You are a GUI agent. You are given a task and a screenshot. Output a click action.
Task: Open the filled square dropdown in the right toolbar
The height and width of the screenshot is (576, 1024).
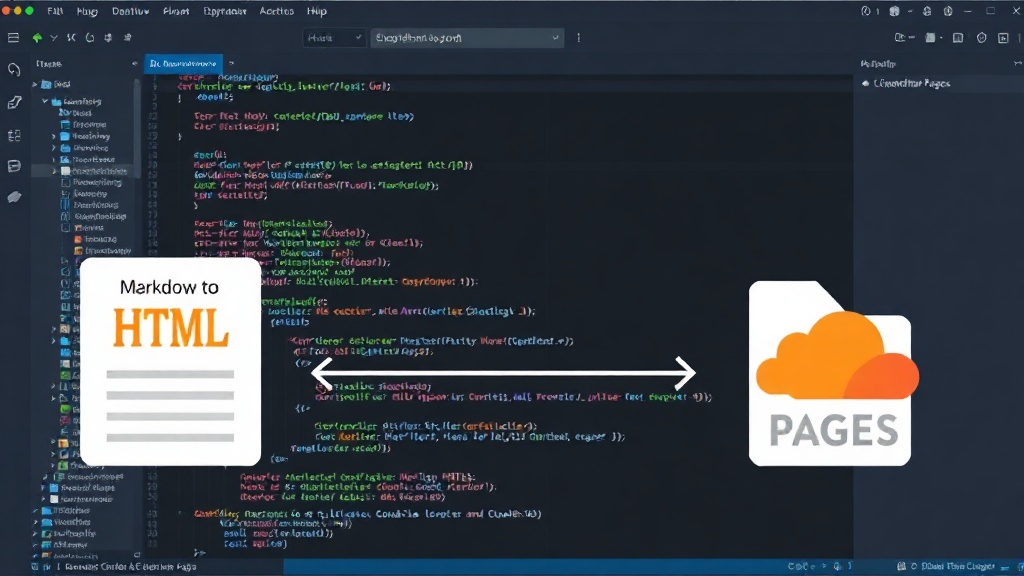coord(934,38)
